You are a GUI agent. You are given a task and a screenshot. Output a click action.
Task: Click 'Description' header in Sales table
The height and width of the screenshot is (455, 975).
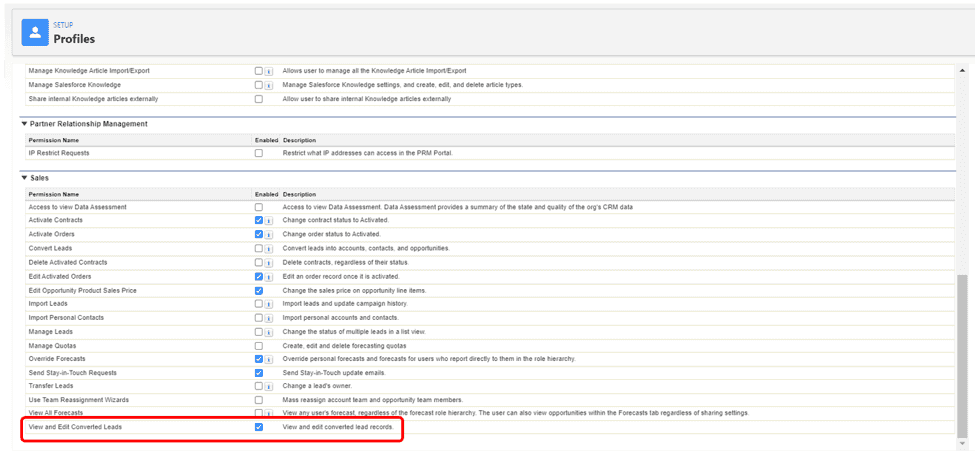click(x=299, y=195)
